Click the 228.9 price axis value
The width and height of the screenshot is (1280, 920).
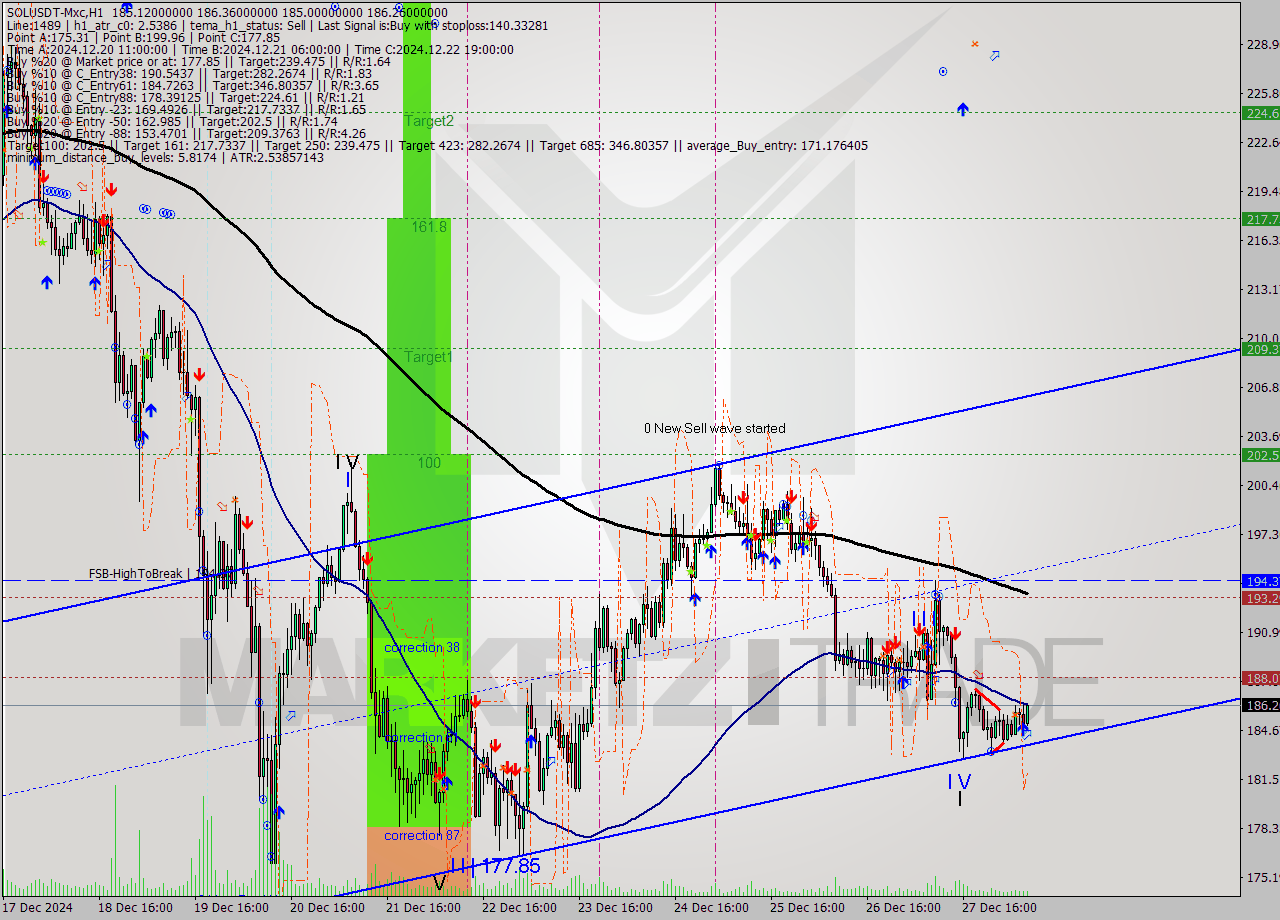coord(1262,44)
